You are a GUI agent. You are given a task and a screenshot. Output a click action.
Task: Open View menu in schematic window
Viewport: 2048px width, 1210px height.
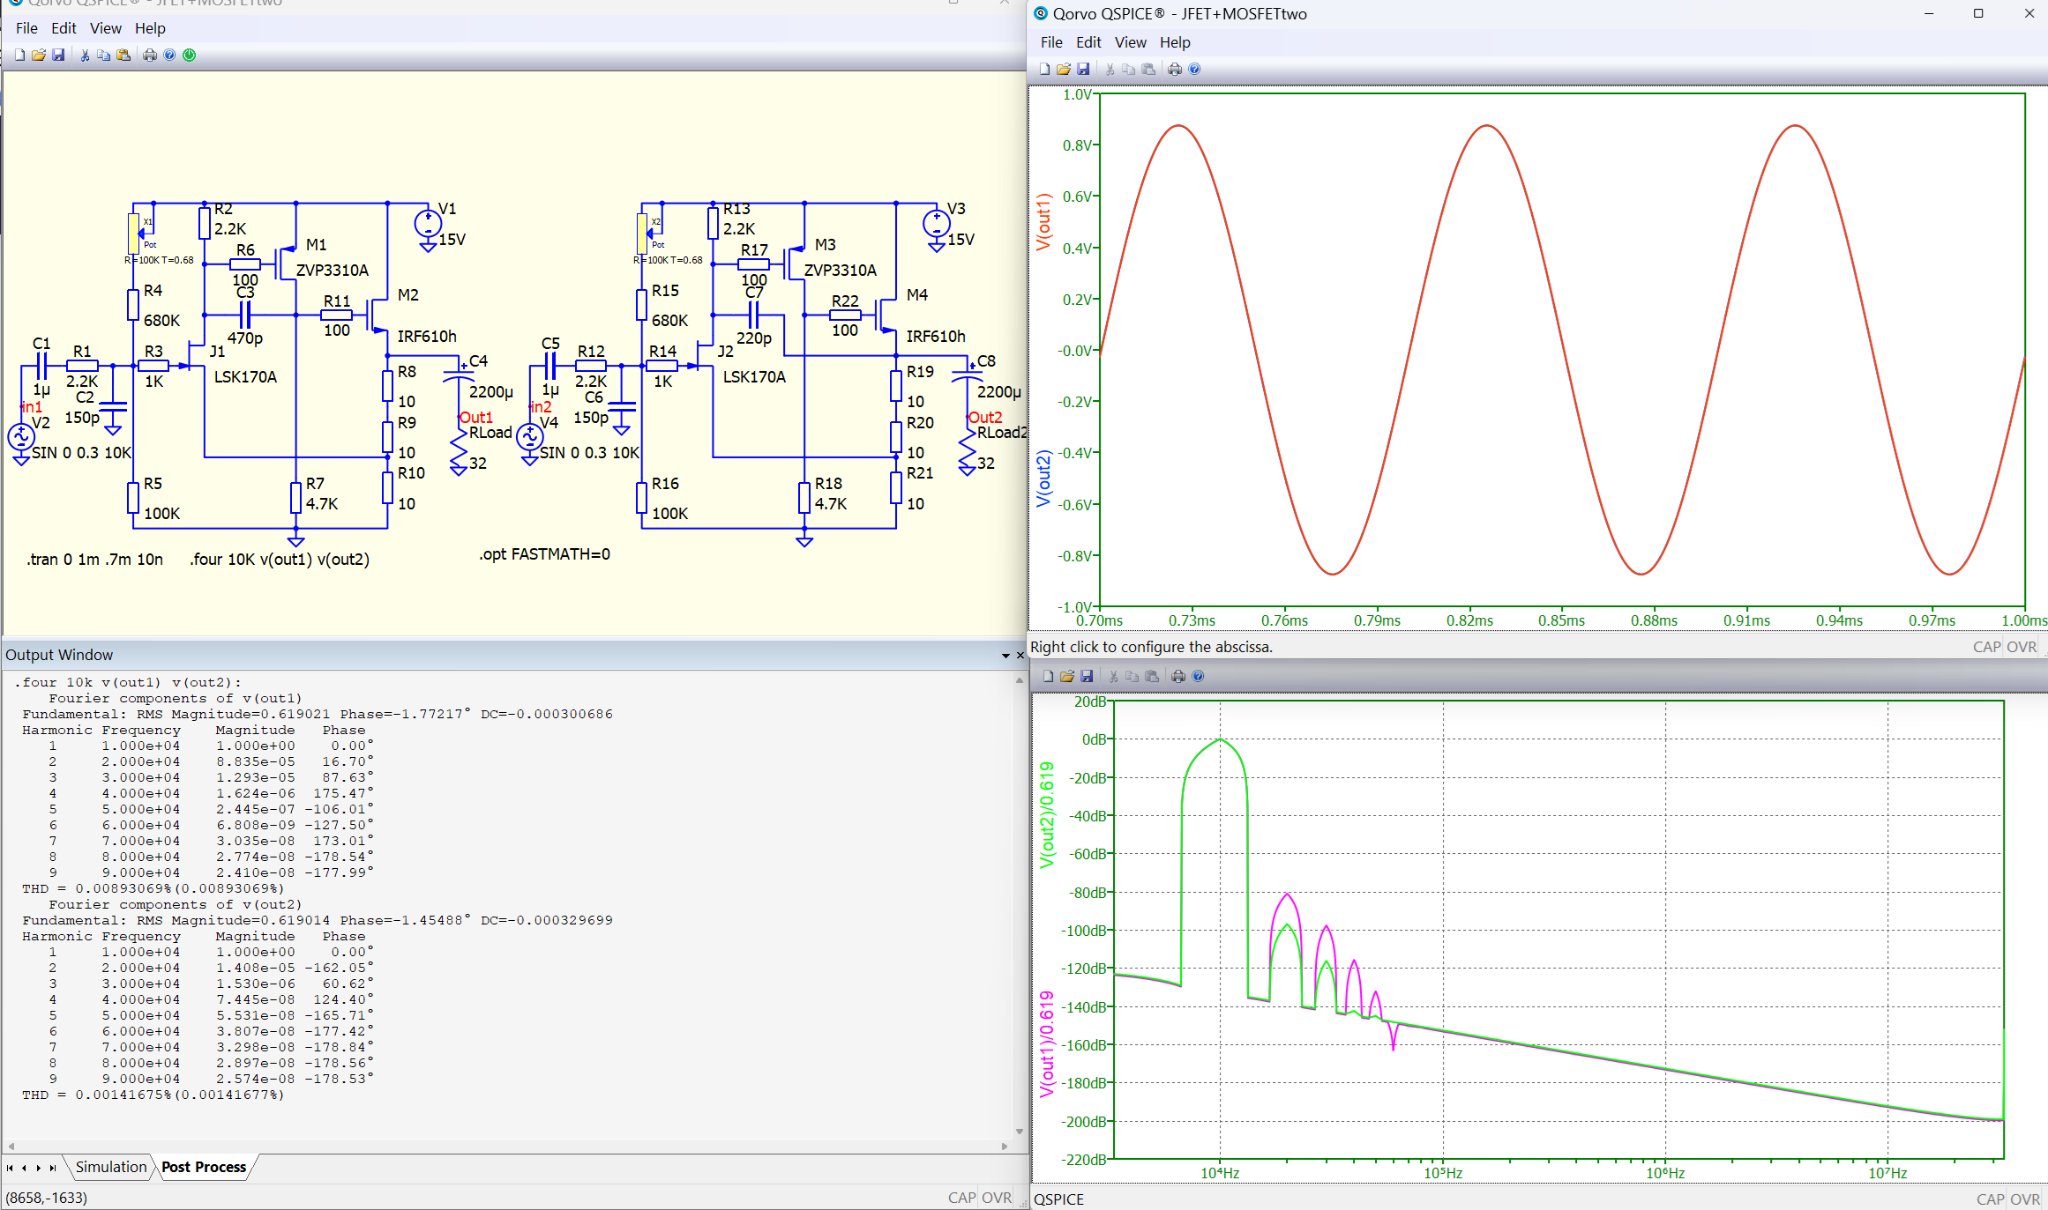pos(106,28)
